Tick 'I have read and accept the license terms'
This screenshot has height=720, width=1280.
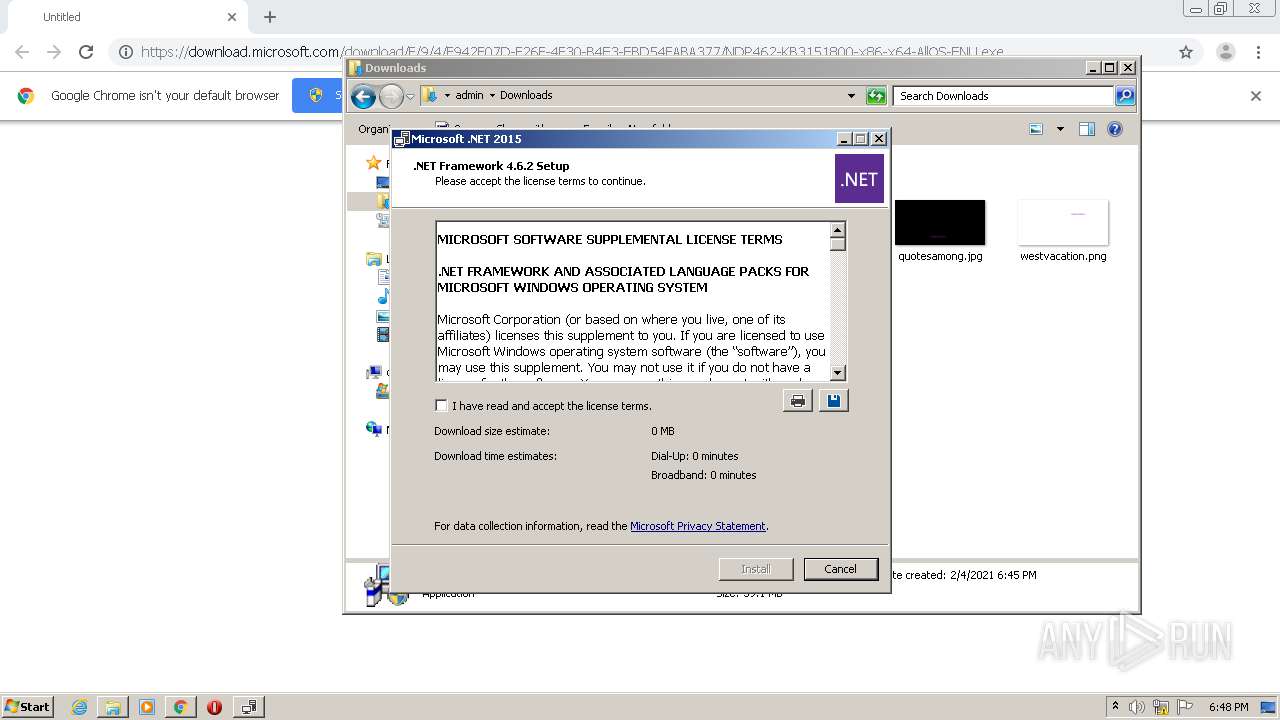(x=441, y=406)
